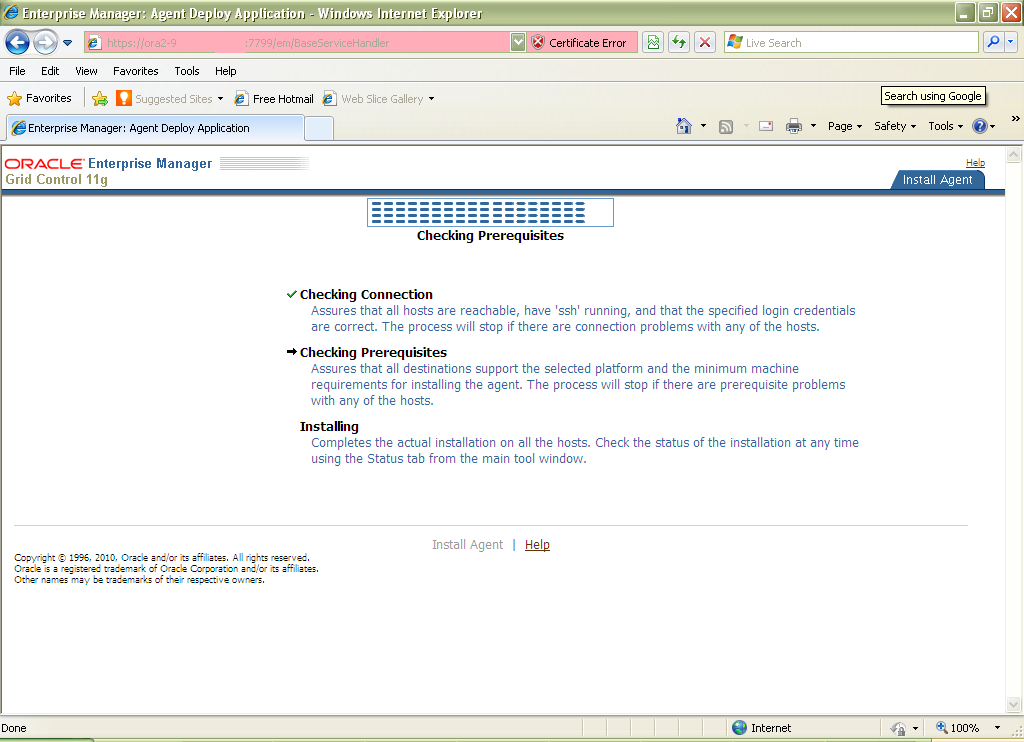
Task: Go to the Home page icon
Action: [684, 126]
